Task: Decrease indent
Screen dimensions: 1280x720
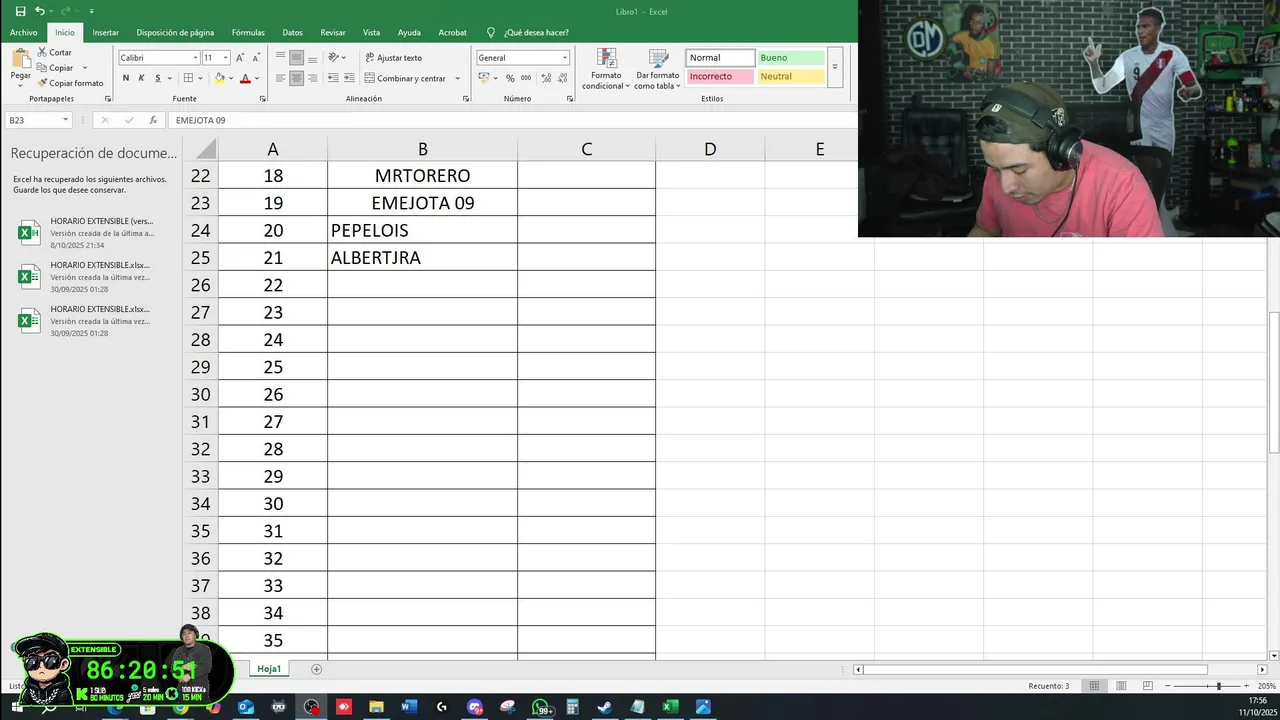Action: pos(333,78)
